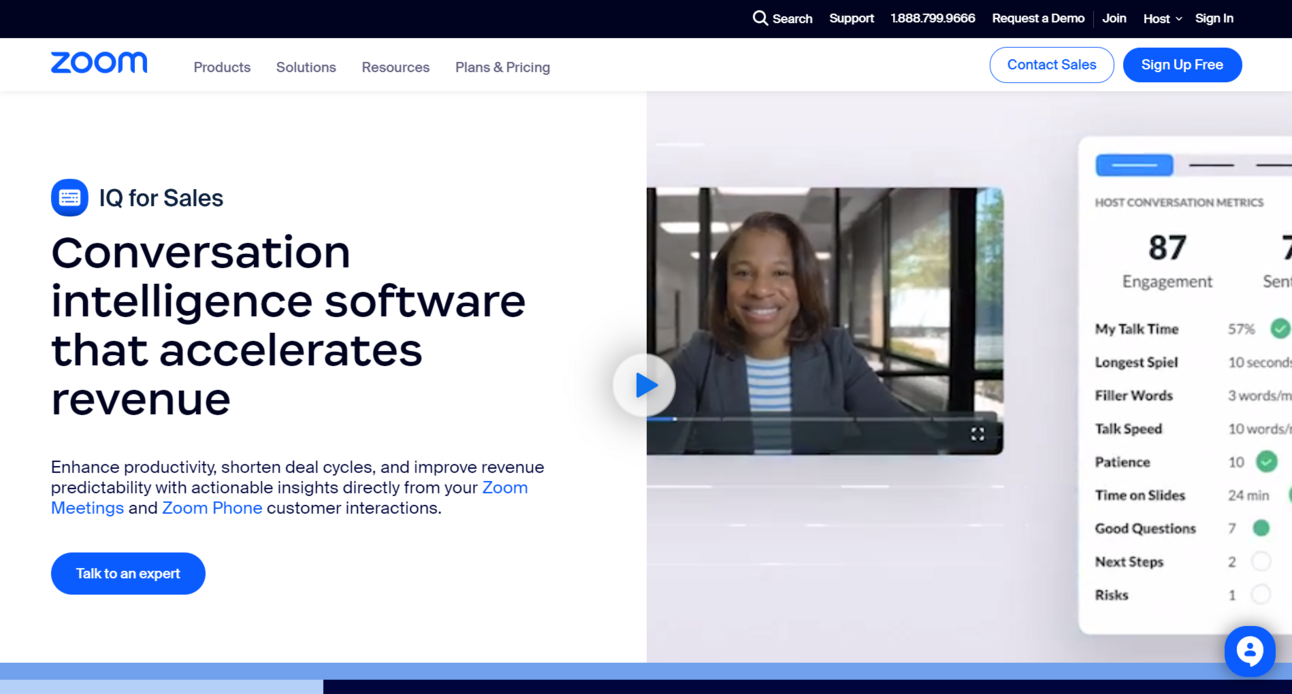Follow the Zoom Phone link

point(212,508)
